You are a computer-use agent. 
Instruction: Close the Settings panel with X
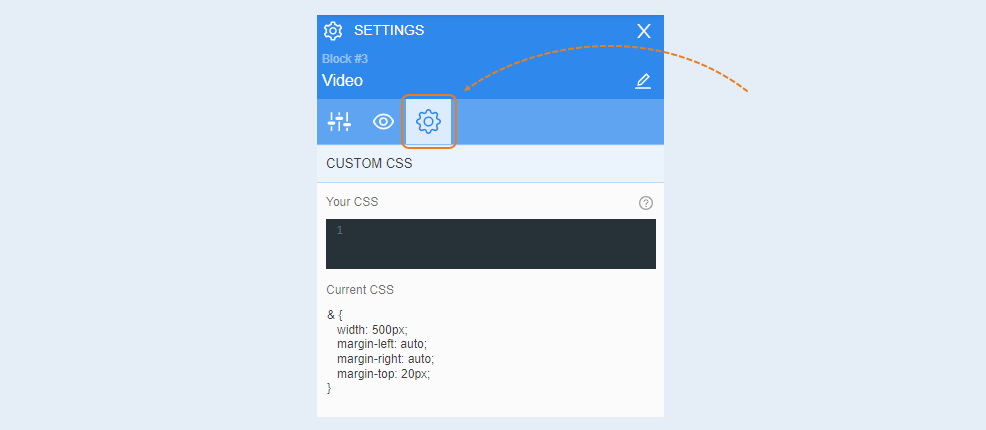click(x=643, y=31)
